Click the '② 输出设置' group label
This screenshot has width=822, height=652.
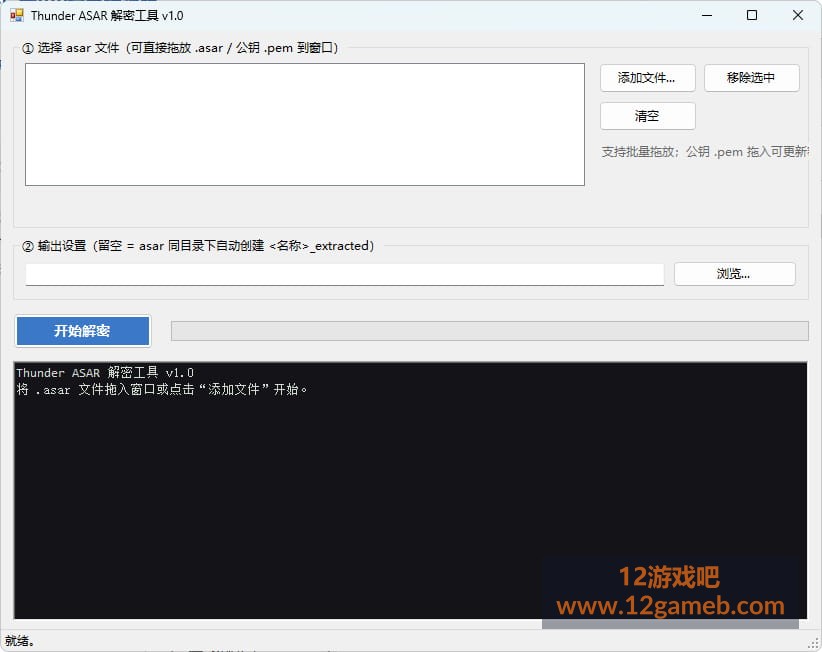[198, 246]
